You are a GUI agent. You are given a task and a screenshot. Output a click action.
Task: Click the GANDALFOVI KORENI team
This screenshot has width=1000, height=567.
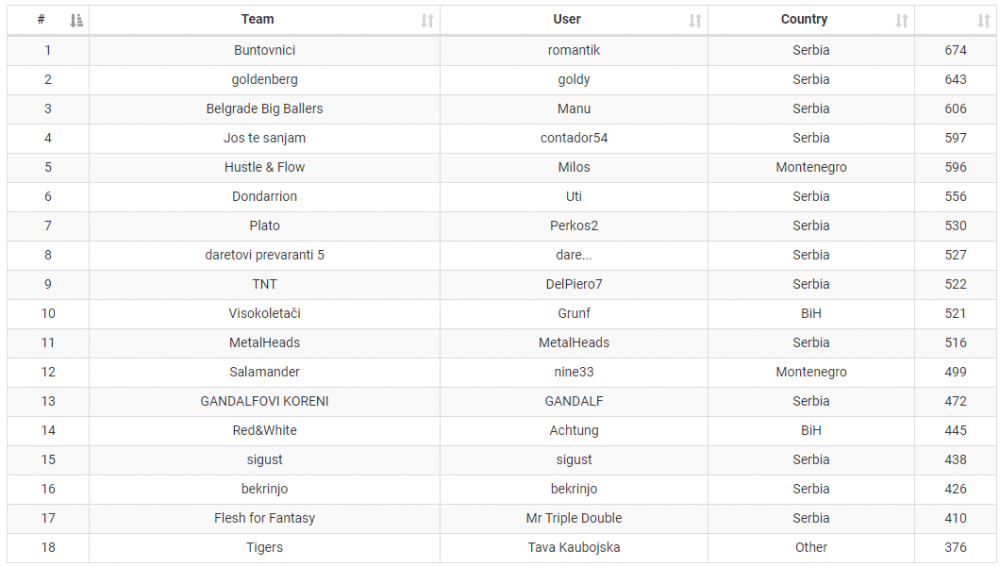coord(265,401)
